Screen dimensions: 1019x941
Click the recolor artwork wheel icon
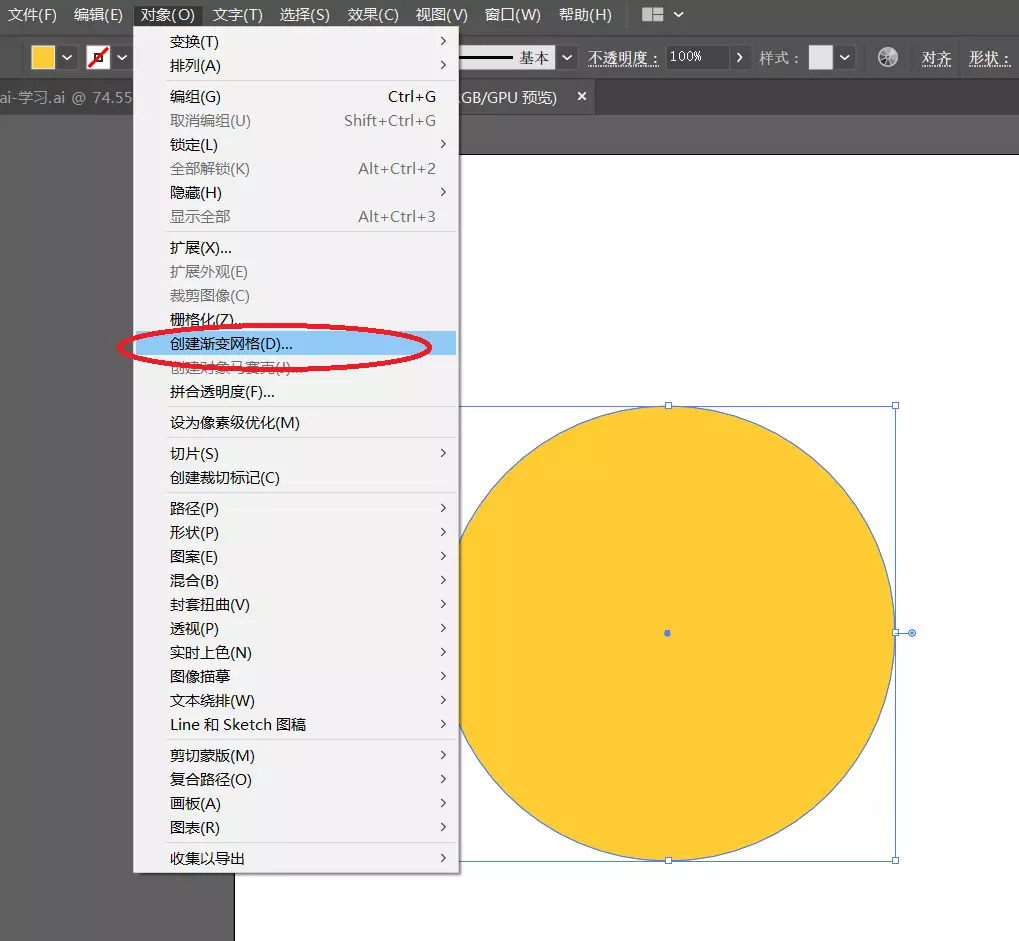(887, 57)
